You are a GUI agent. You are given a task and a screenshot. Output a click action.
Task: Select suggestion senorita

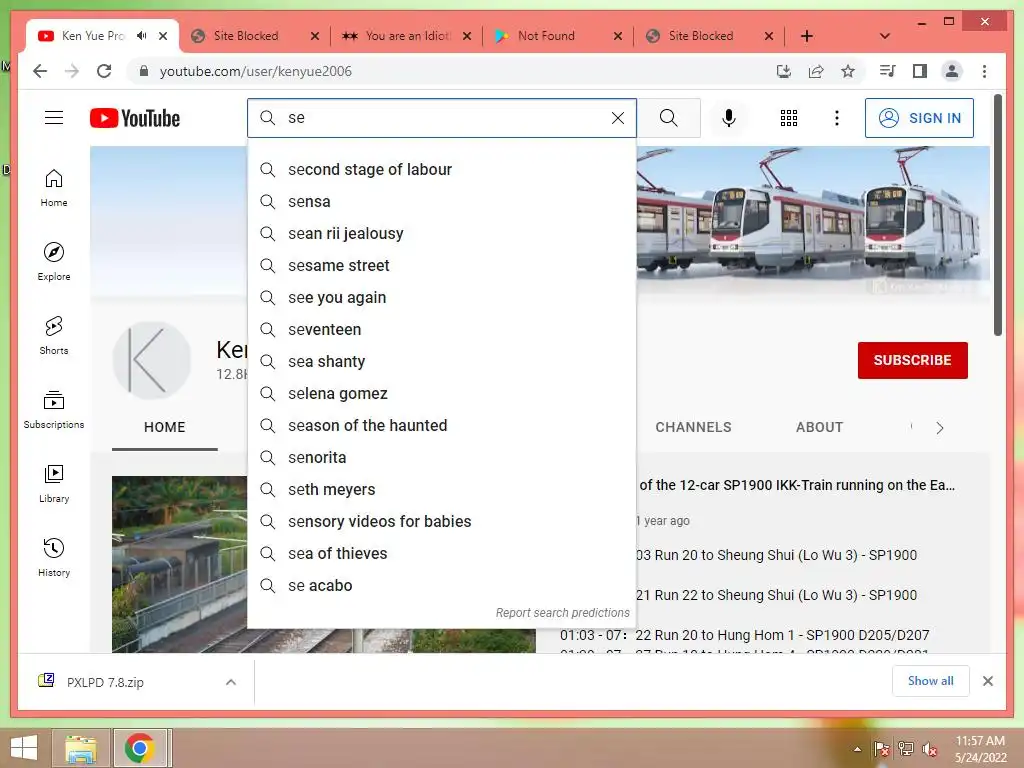[441, 458]
